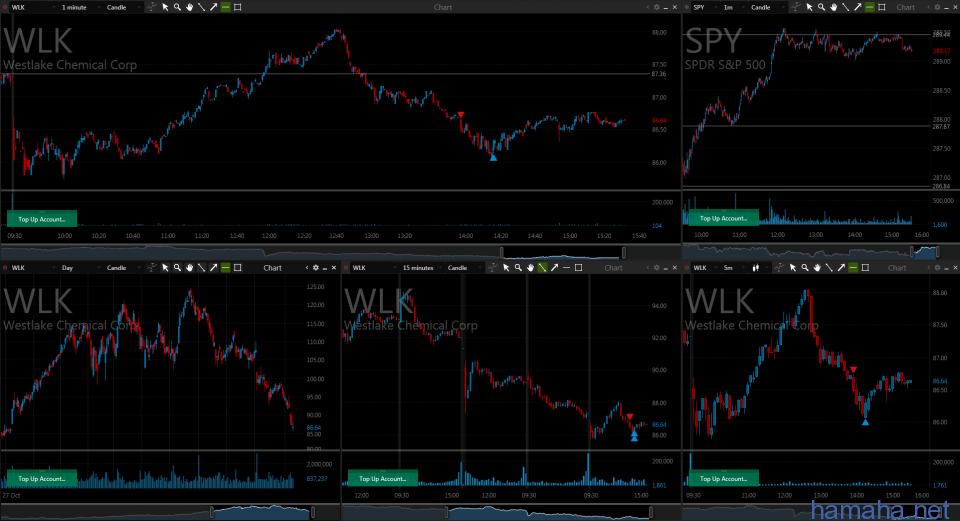Activate the zoom magnifier in WLK Day chart
Screen dimensions: 960x521
(x=177, y=268)
